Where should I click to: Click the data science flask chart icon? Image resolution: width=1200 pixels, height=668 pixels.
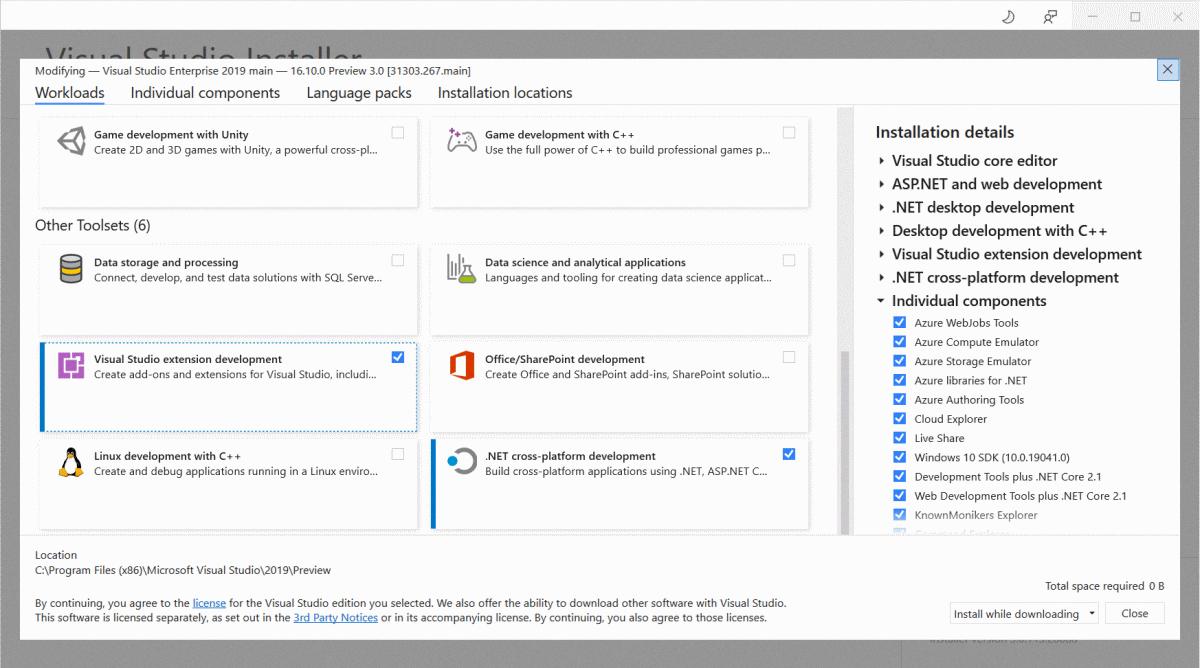(x=460, y=268)
